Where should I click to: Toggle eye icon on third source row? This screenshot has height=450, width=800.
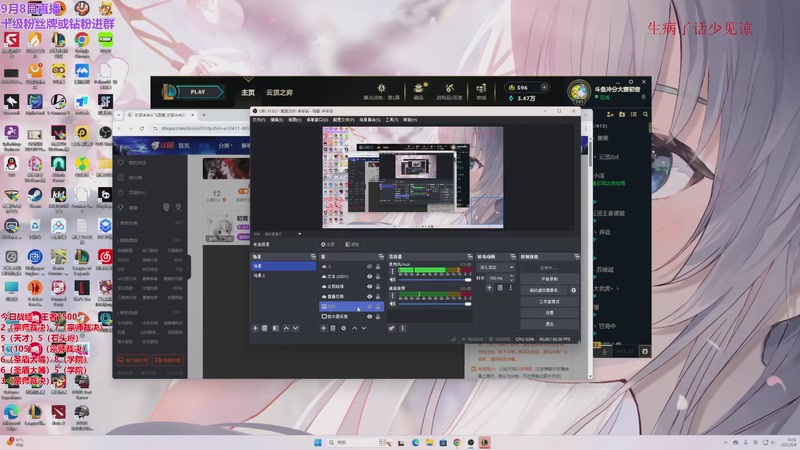click(370, 286)
